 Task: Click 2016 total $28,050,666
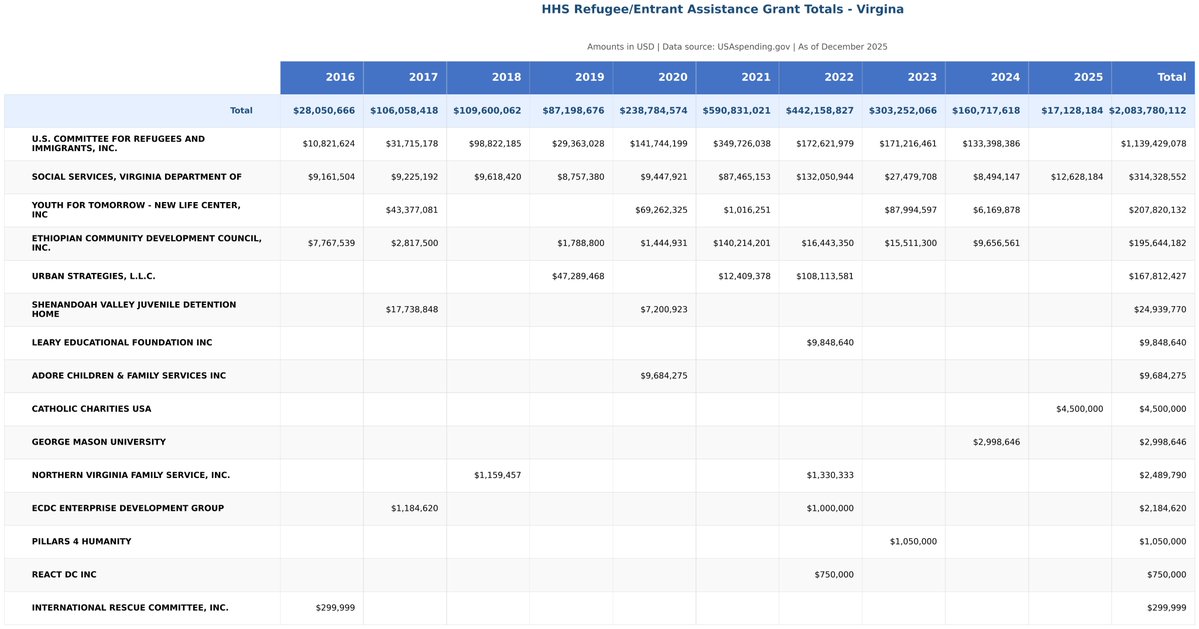pyautogui.click(x=323, y=111)
